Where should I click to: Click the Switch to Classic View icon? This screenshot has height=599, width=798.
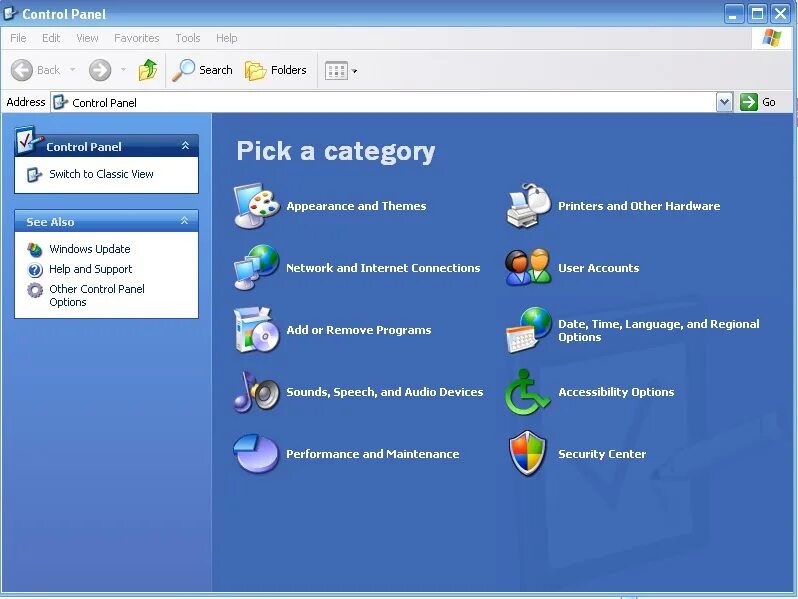(34, 175)
